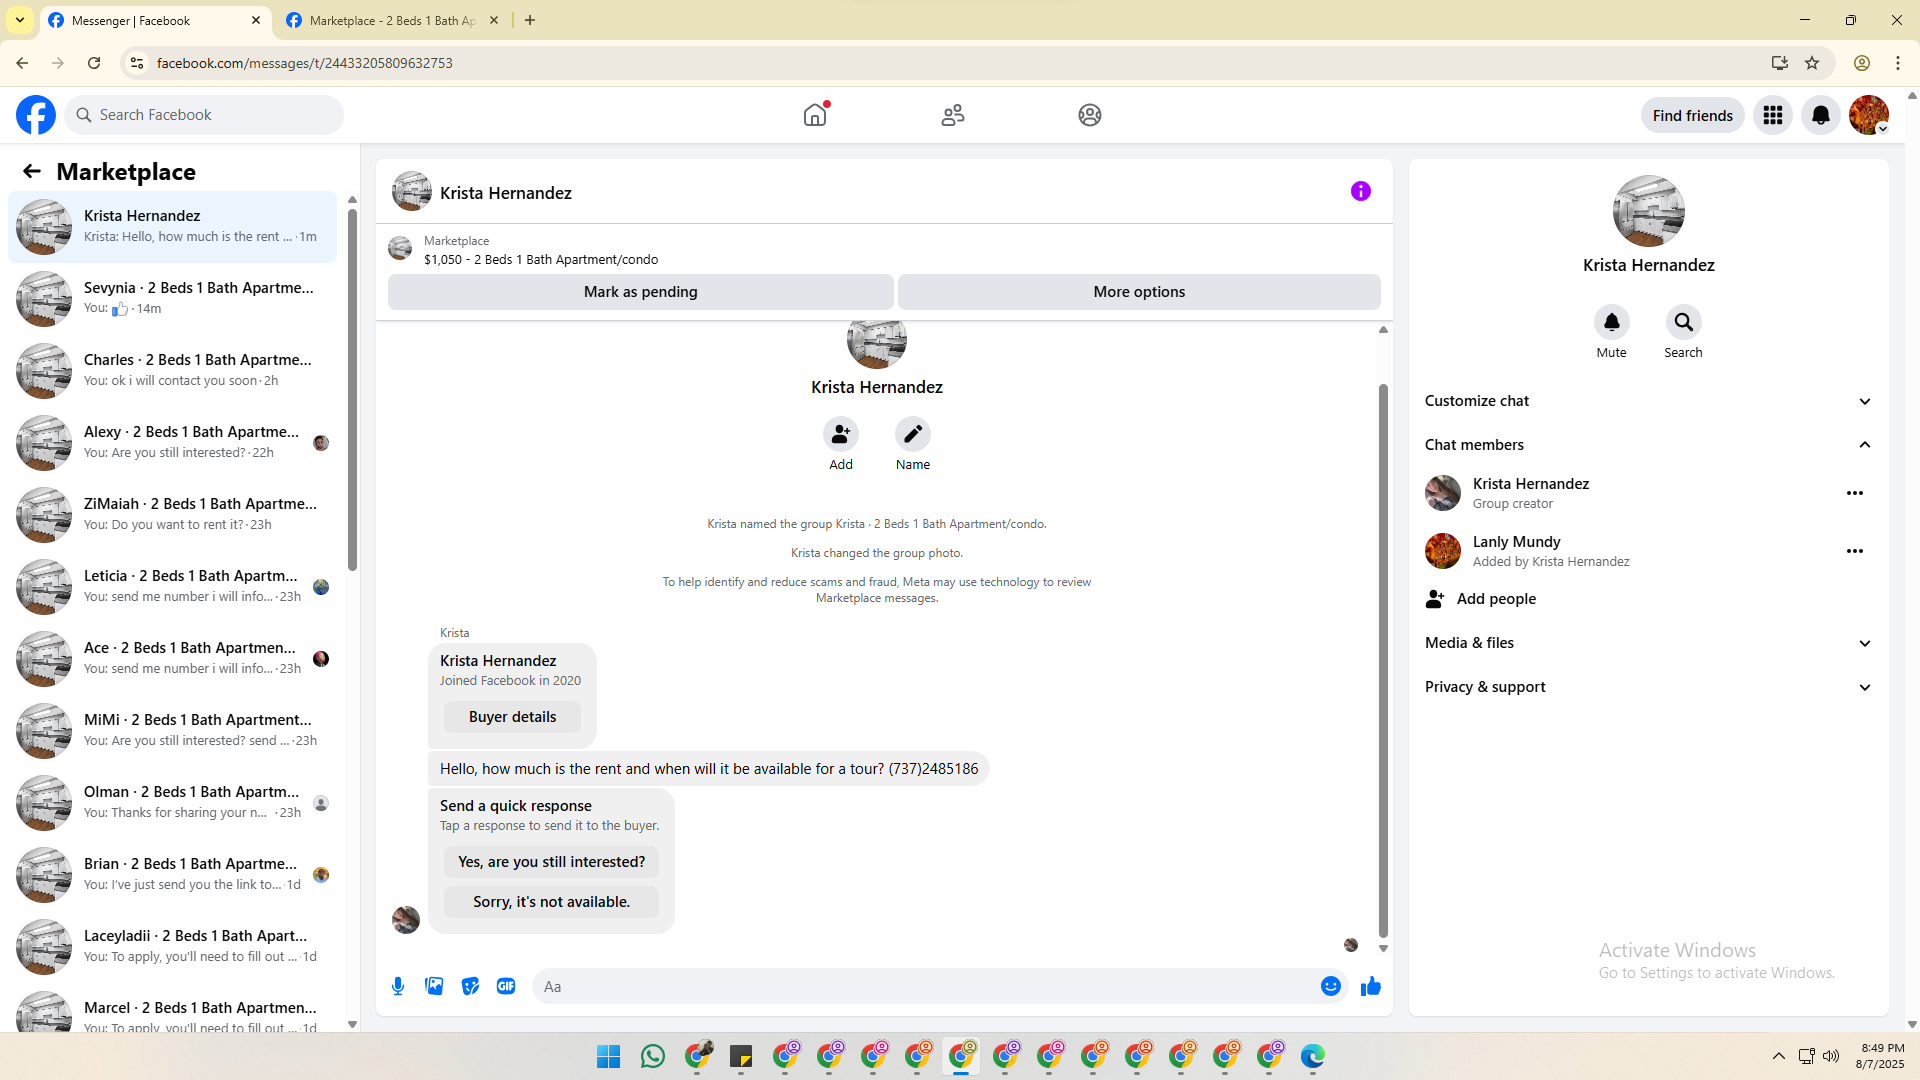Switch to the Marketplace listing tab
Viewport: 1920px width, 1080px height.
click(392, 20)
